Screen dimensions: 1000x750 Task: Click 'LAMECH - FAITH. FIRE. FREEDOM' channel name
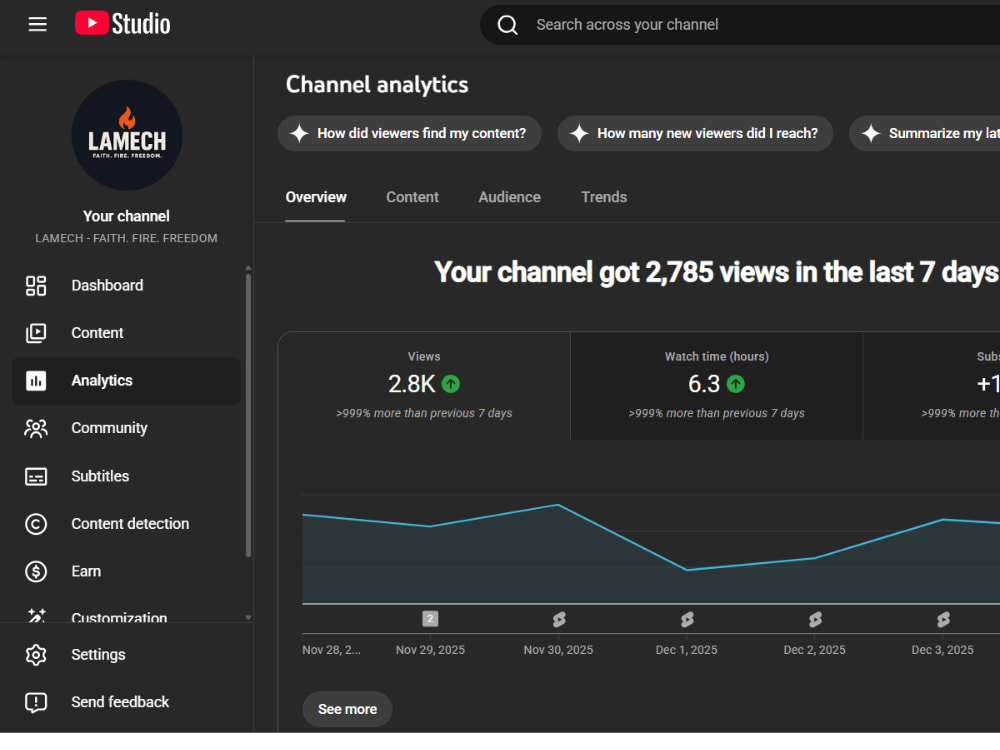(x=126, y=239)
